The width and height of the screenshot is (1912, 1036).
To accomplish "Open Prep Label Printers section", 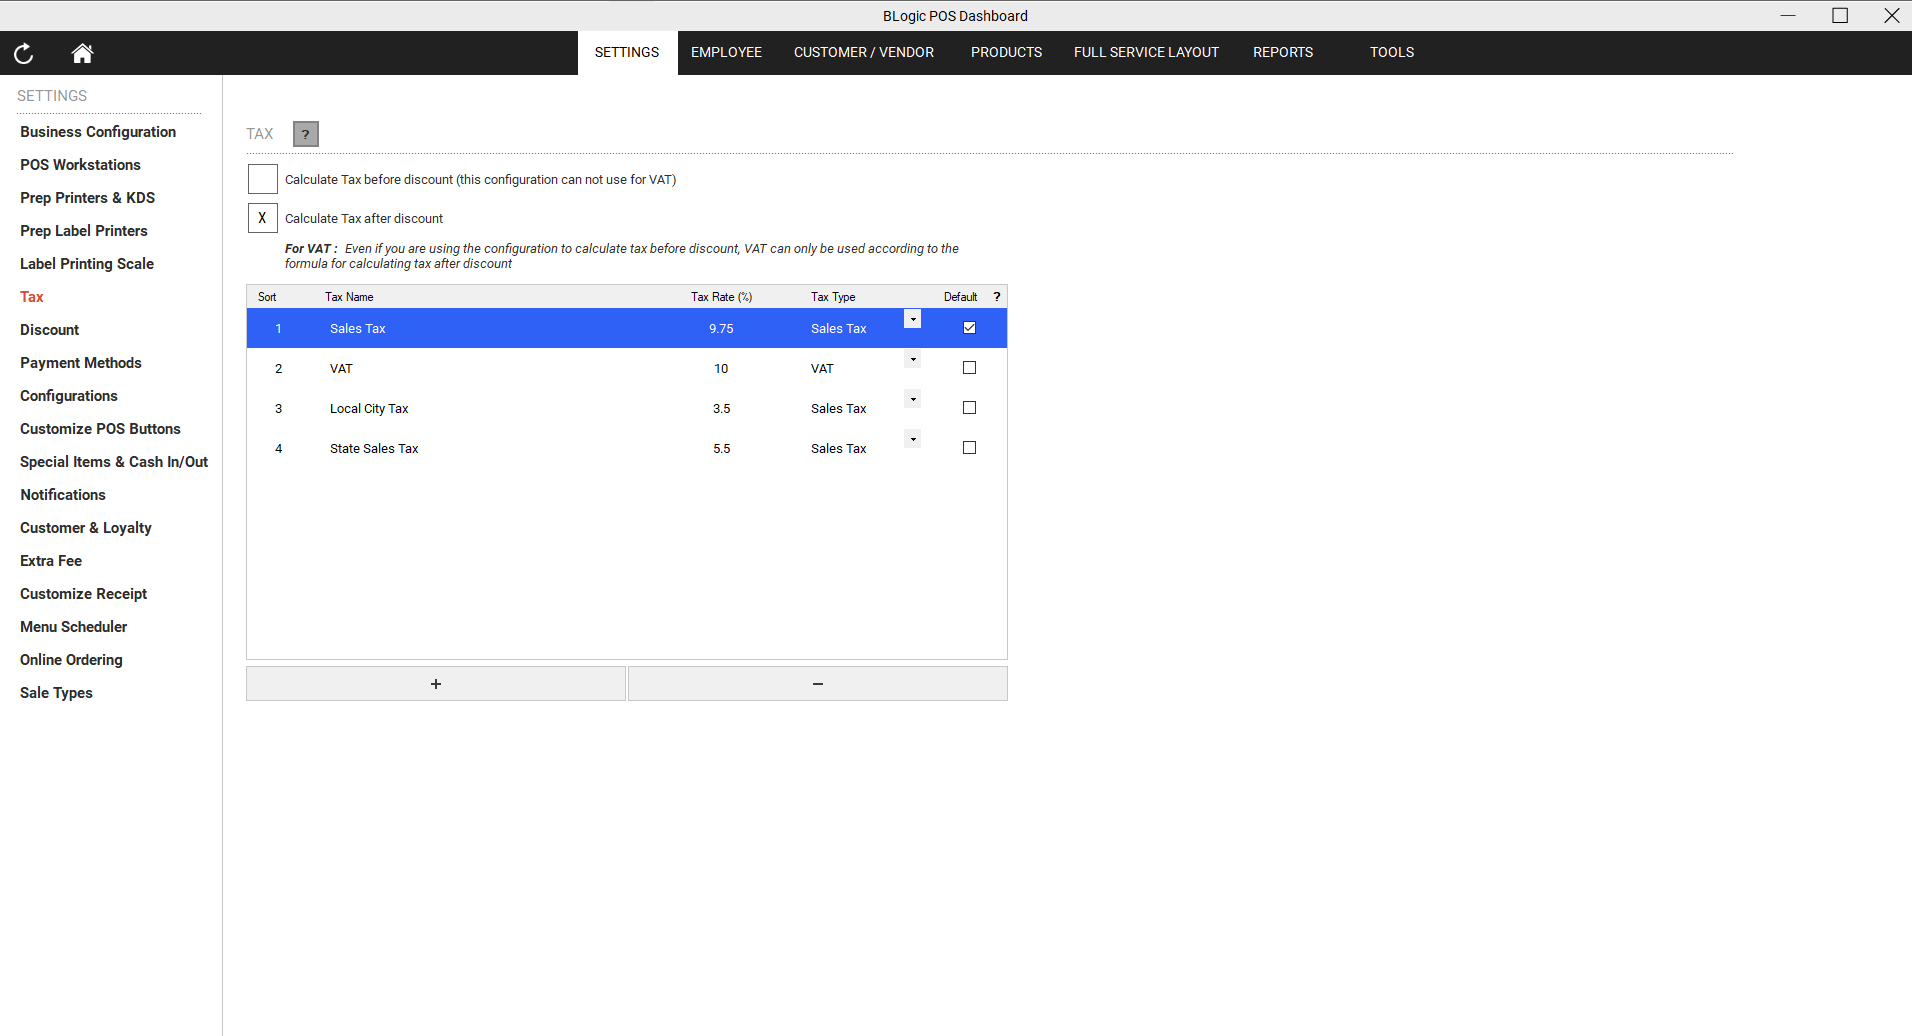I will [x=84, y=231].
